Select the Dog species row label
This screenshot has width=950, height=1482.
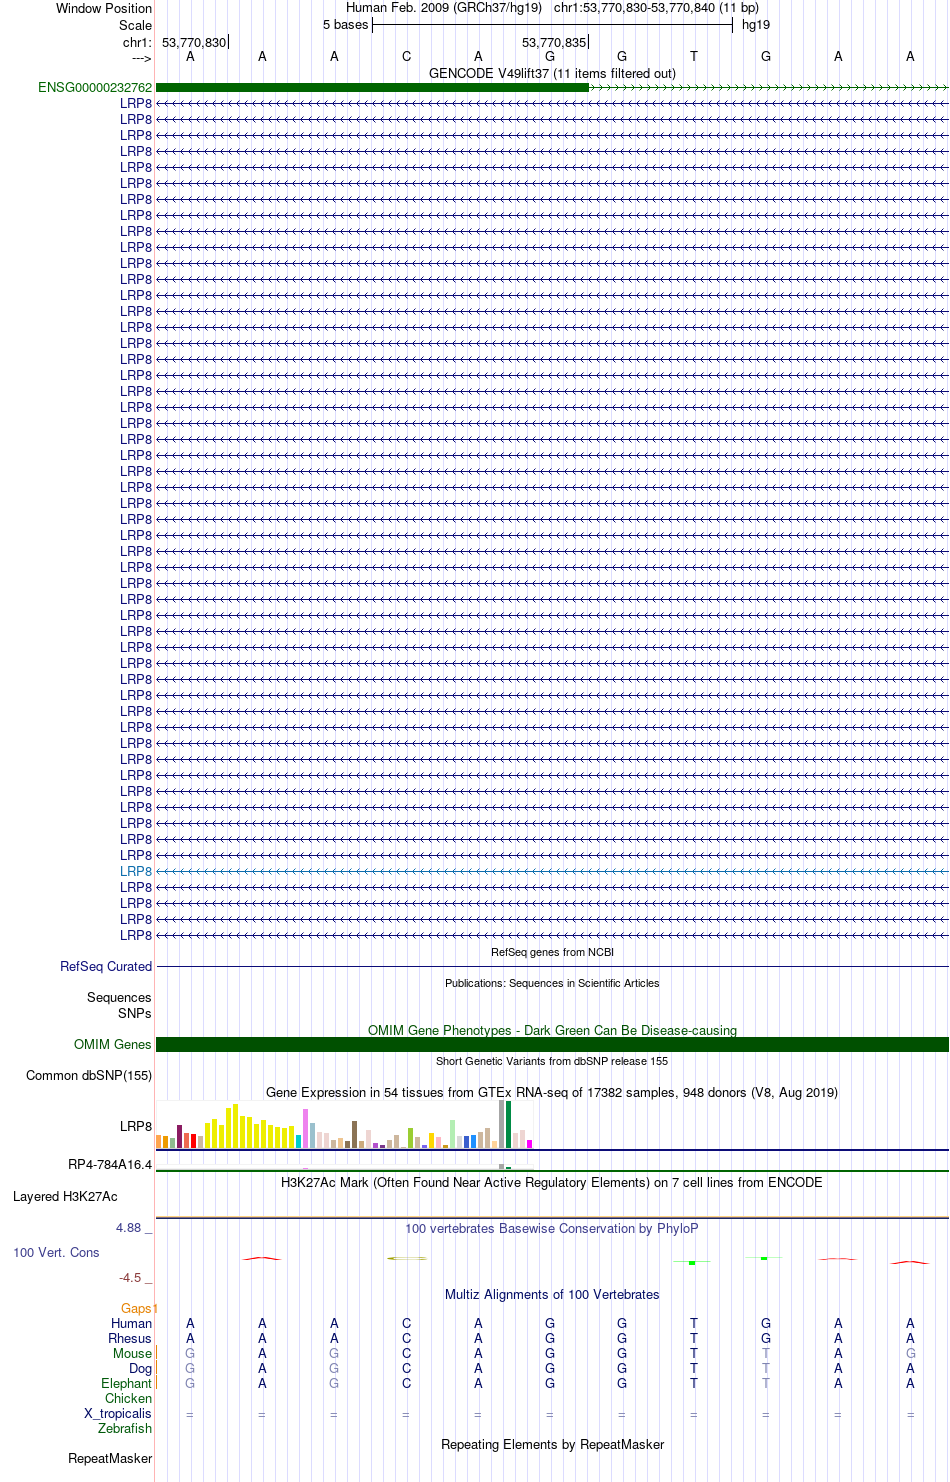(x=141, y=1369)
